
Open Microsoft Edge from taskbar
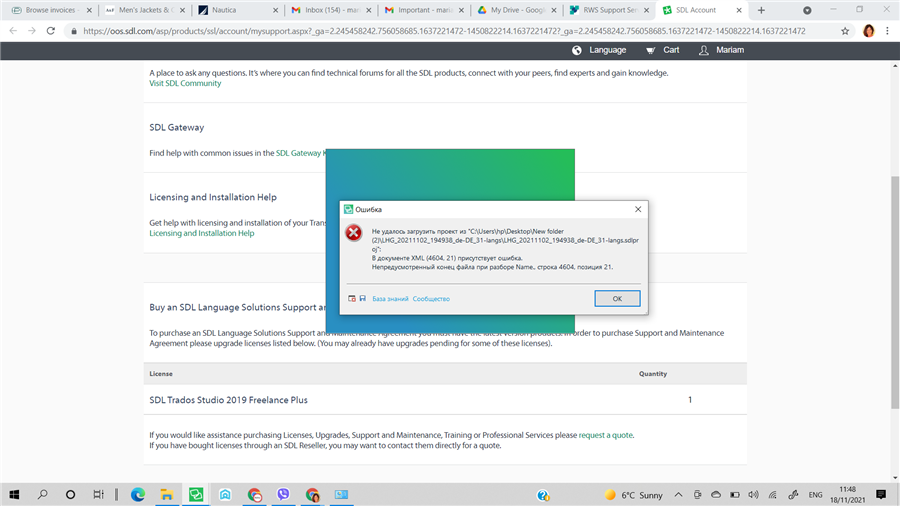pos(138,495)
